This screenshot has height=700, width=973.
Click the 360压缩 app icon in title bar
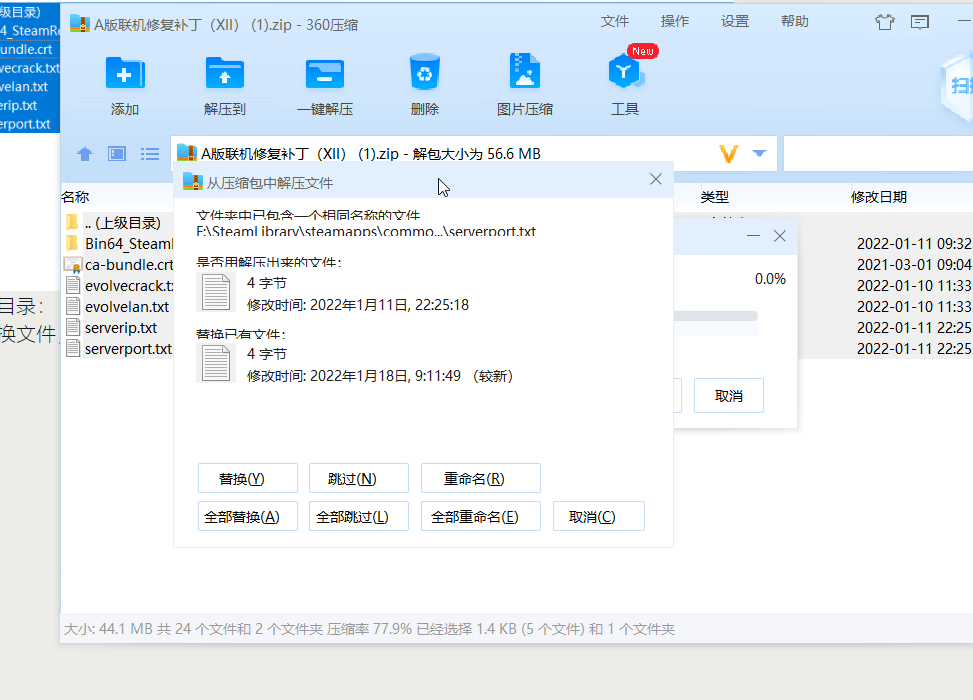[x=80, y=24]
